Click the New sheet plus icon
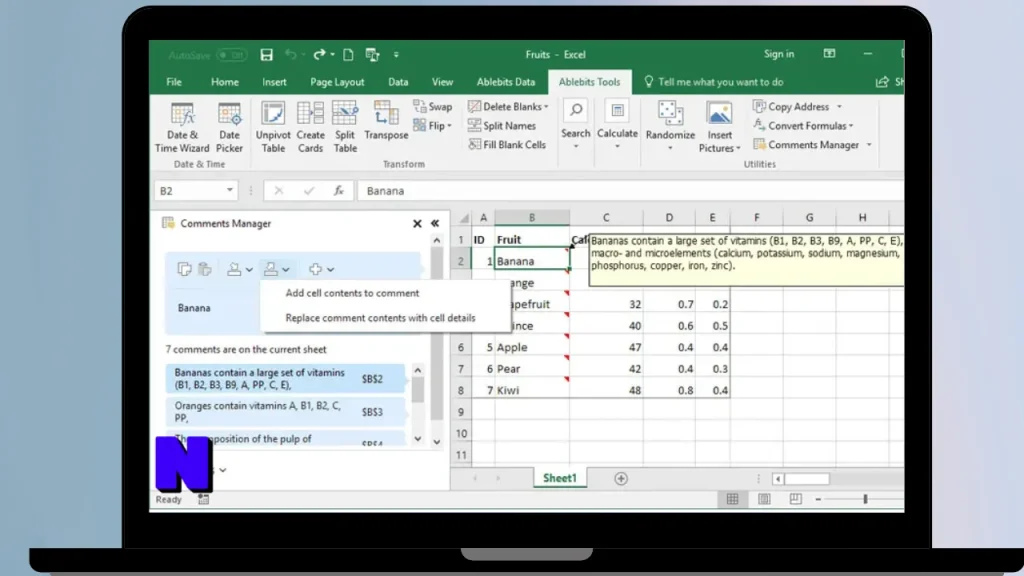Viewport: 1024px width, 576px height. [621, 479]
